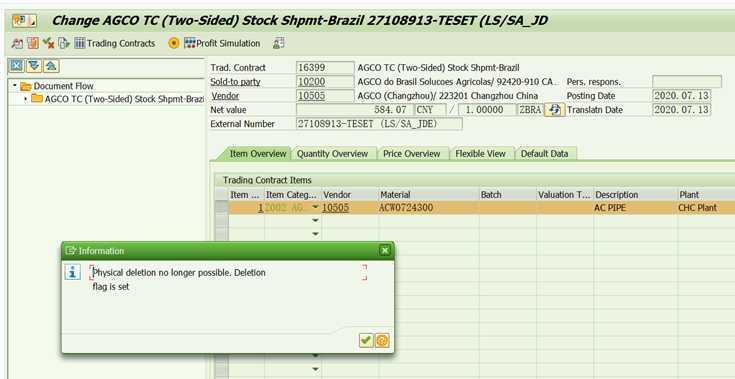Collapse all nodes in document flow tree

coord(51,66)
